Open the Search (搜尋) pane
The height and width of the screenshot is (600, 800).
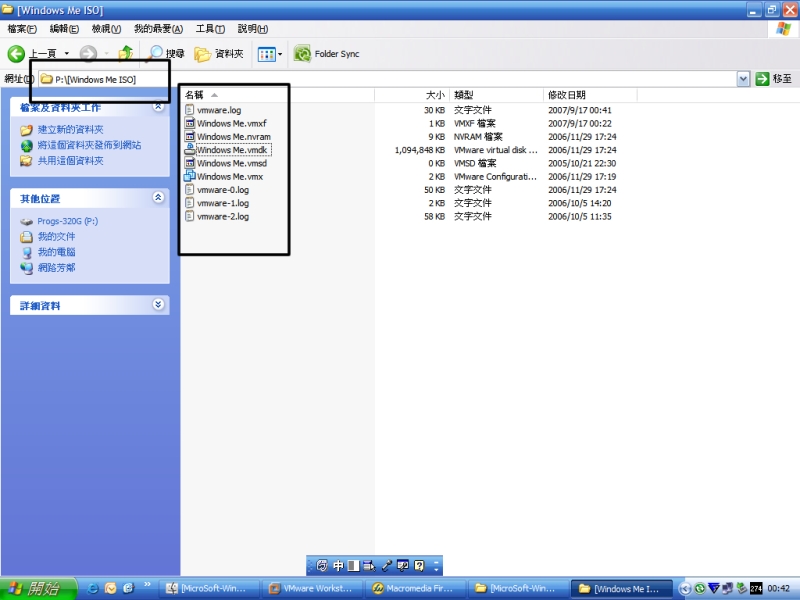pos(165,54)
